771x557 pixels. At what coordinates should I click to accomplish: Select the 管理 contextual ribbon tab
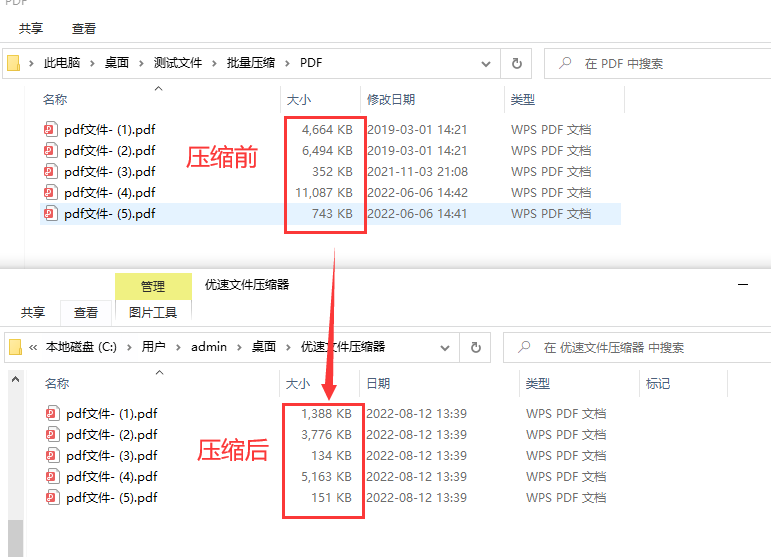tap(153, 286)
